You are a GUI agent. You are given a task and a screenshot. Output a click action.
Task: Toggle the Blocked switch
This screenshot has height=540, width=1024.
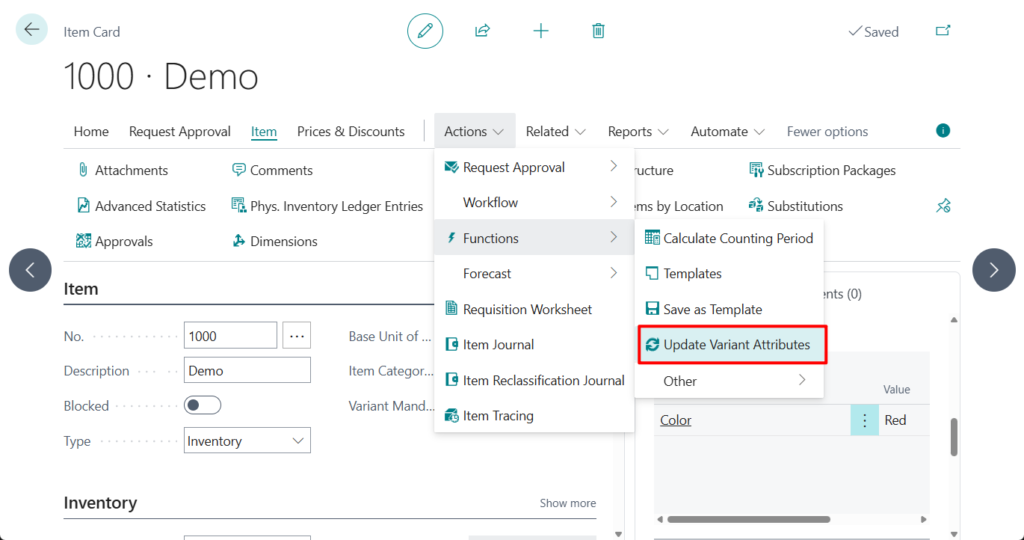click(203, 406)
